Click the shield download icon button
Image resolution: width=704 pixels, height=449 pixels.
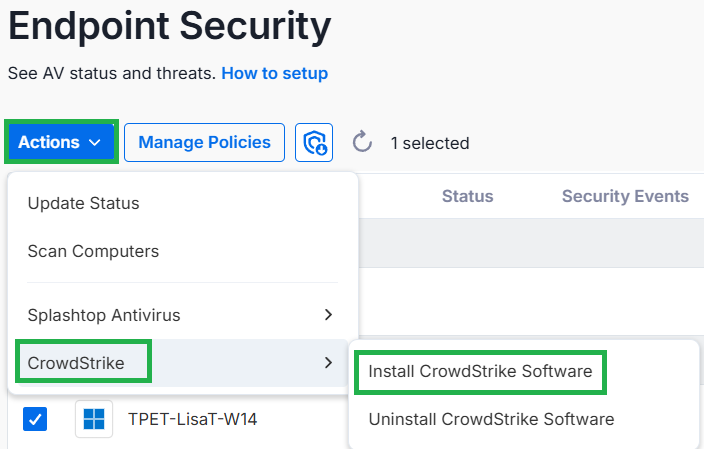tap(314, 142)
